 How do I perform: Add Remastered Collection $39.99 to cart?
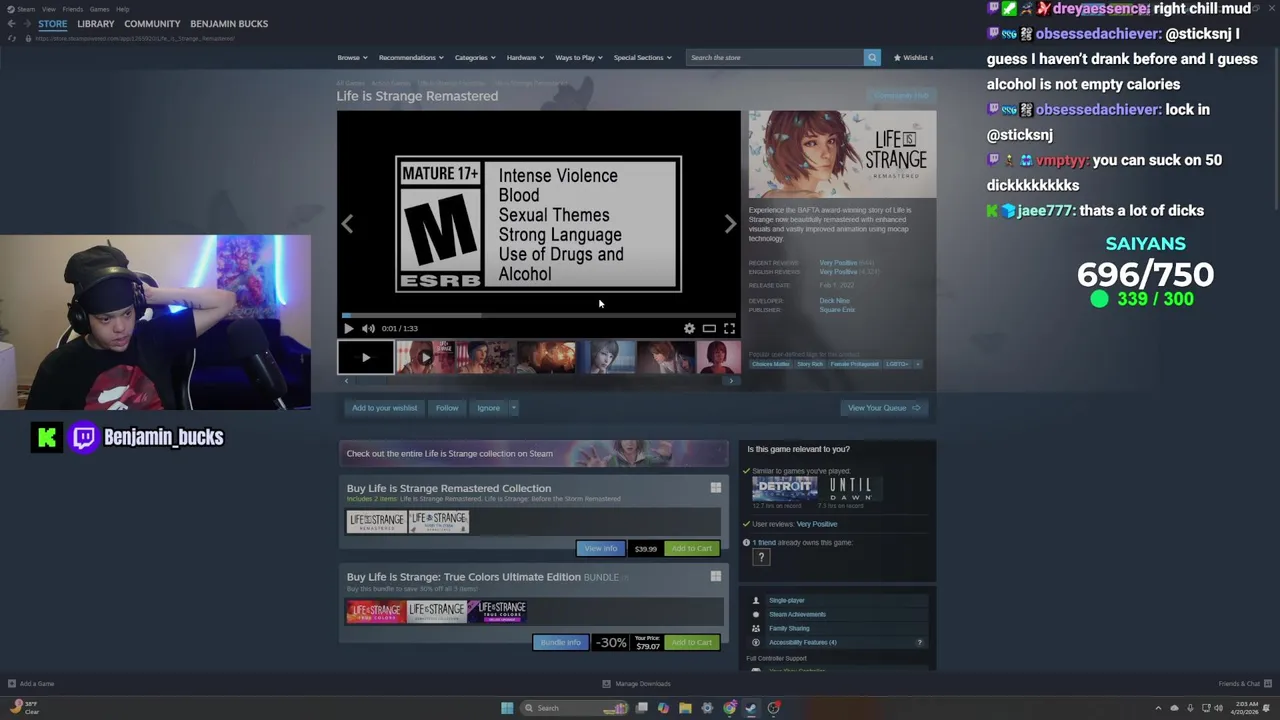point(691,548)
